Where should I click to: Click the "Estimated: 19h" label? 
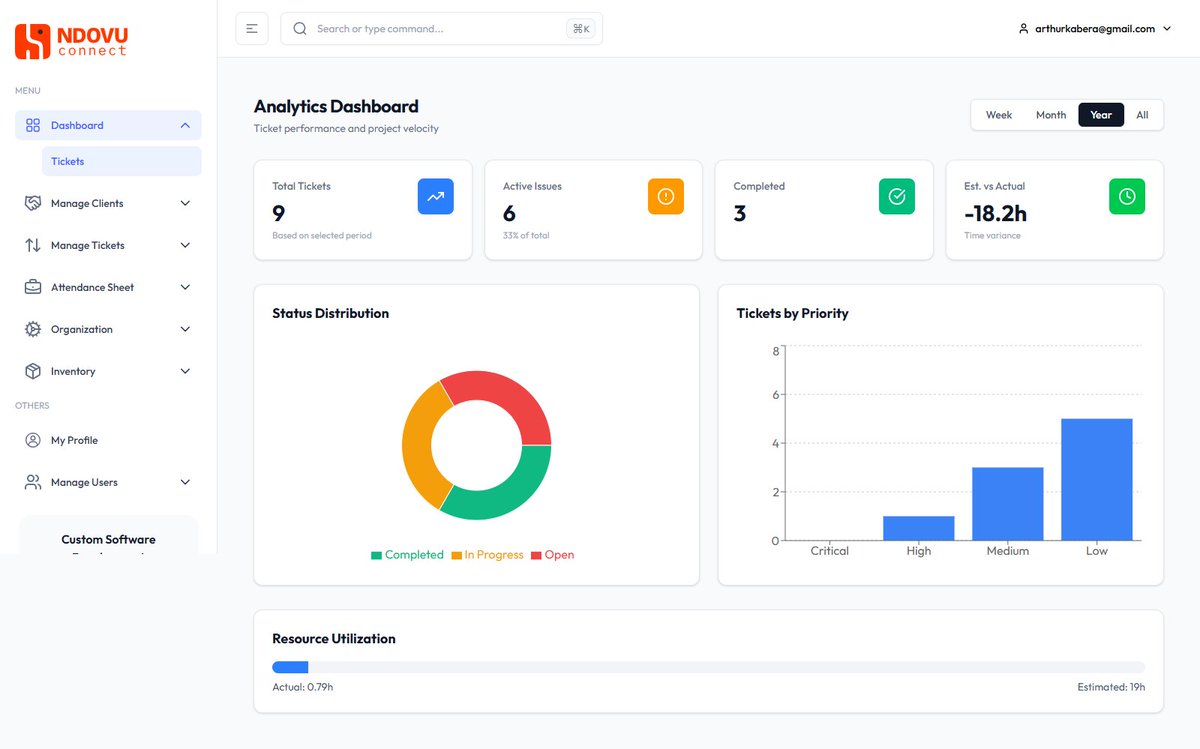tap(1111, 687)
